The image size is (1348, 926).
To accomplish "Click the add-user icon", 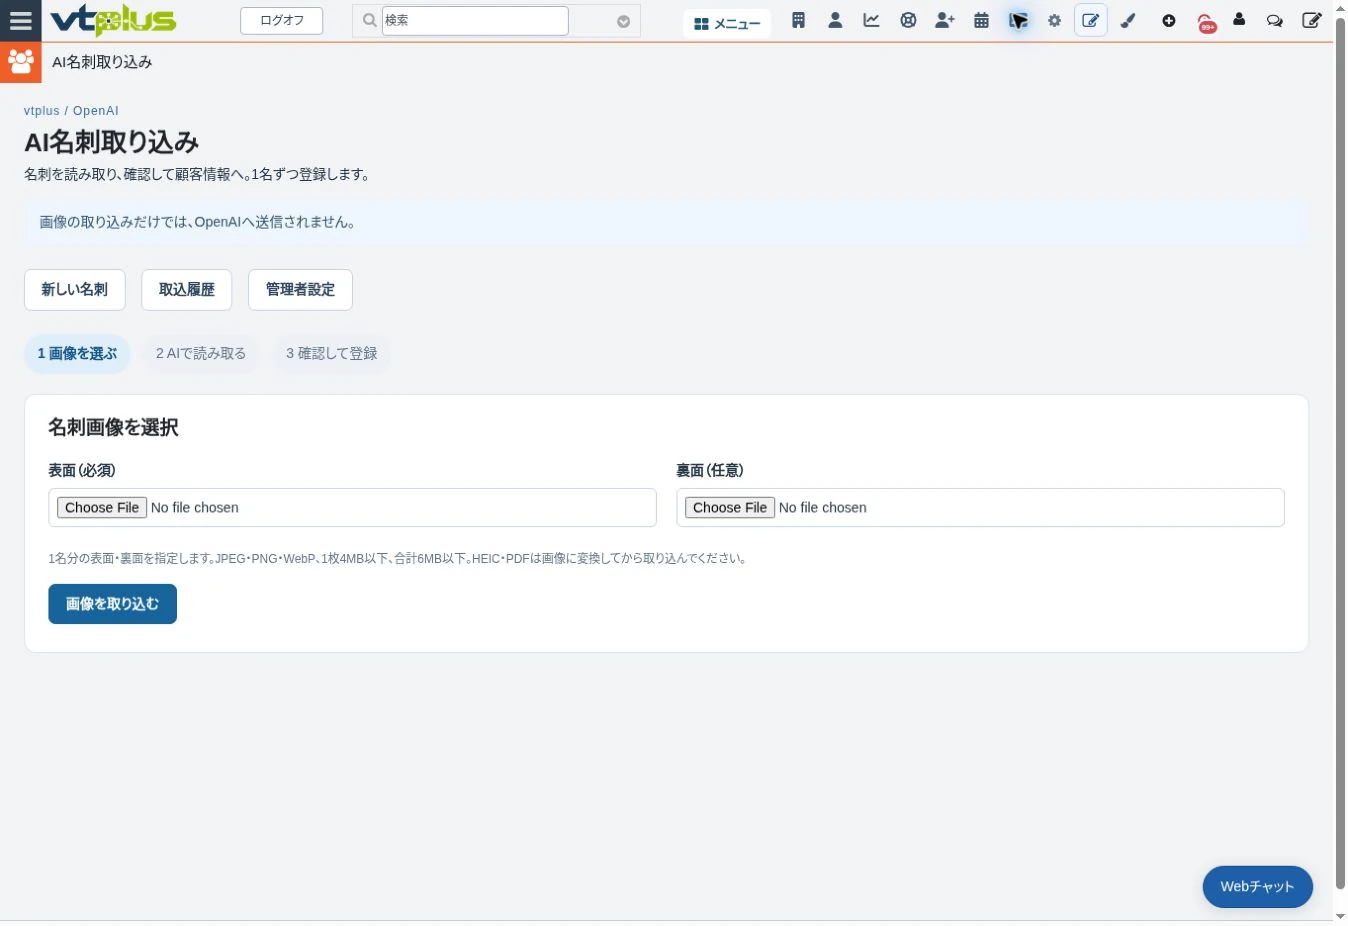I will 945,20.
